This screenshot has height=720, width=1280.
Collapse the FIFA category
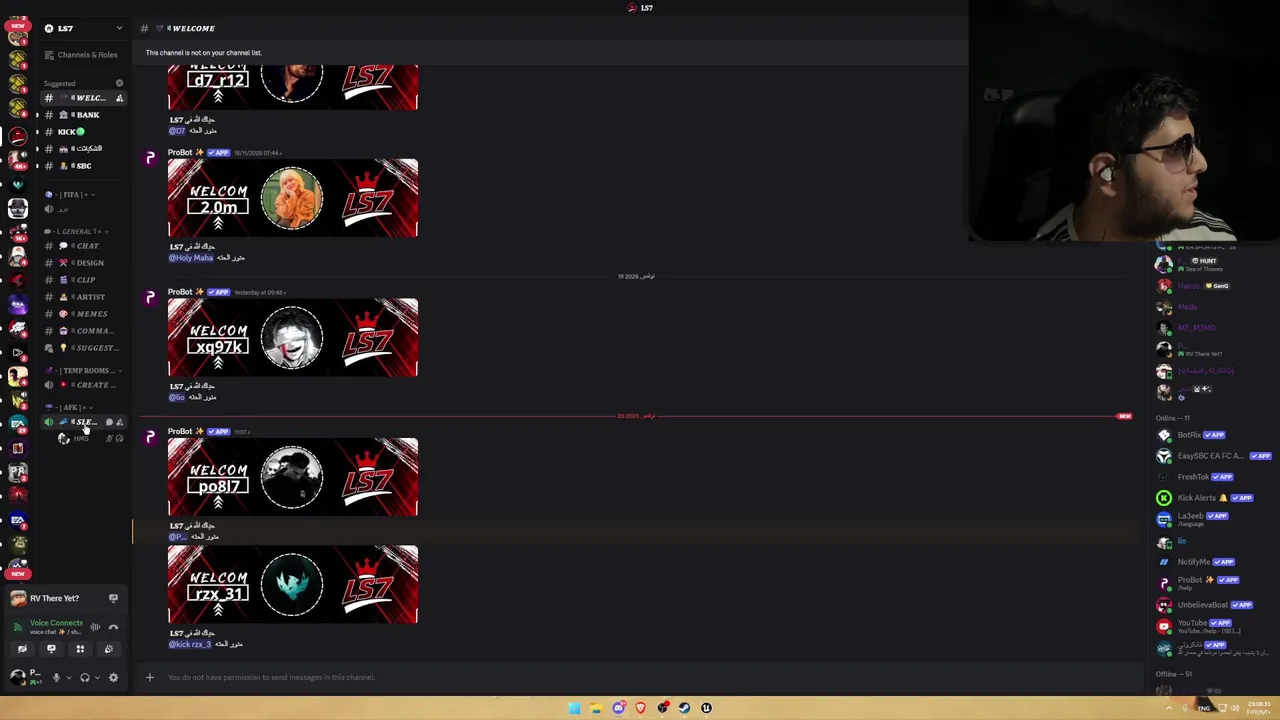coord(68,194)
